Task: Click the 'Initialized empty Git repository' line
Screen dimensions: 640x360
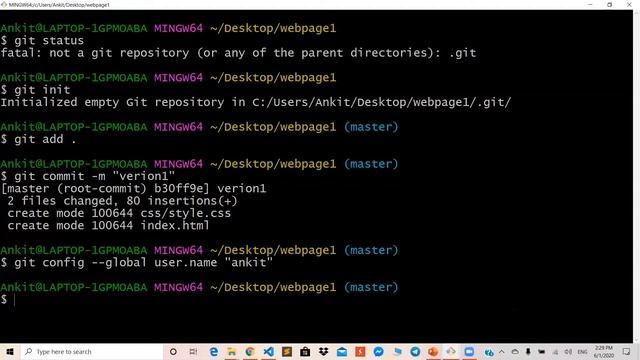Action: point(256,102)
